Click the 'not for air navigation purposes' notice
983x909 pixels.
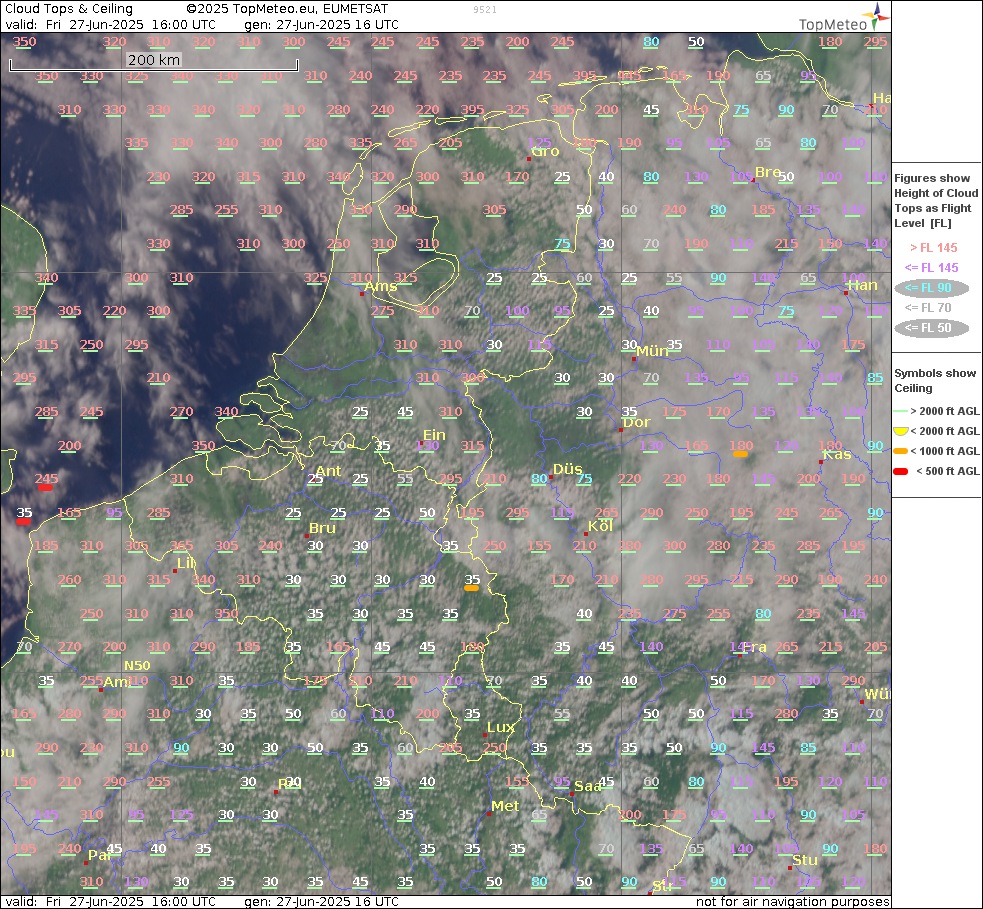[793, 901]
